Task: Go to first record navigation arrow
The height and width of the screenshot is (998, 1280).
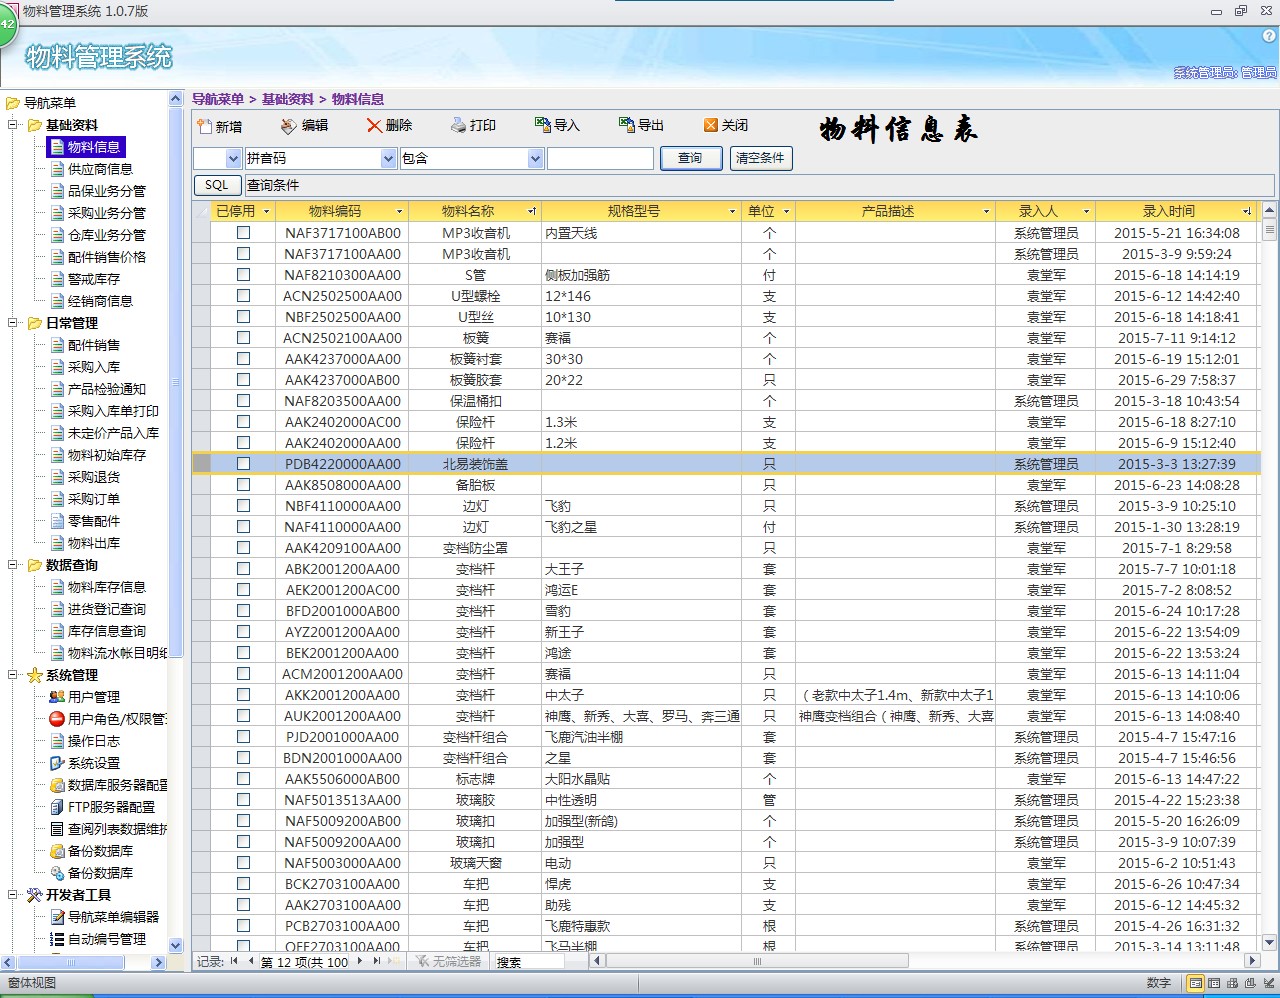Action: (234, 961)
